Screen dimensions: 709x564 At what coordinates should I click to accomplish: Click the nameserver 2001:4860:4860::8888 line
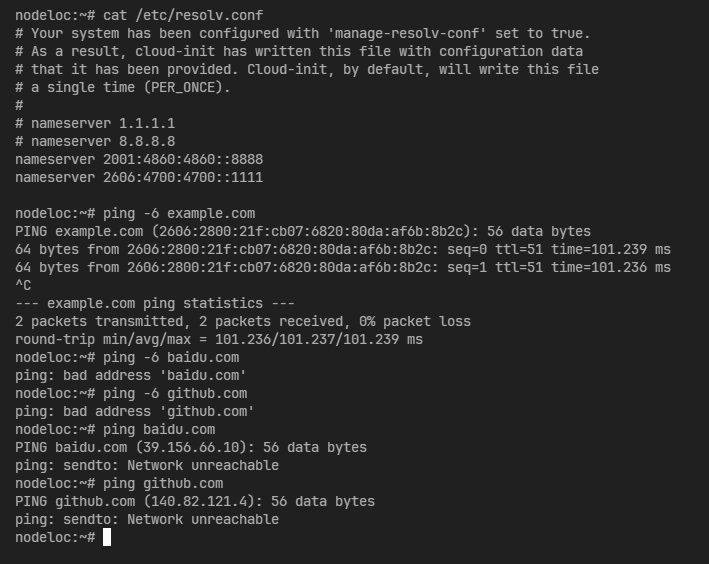pyautogui.click(x=139, y=159)
